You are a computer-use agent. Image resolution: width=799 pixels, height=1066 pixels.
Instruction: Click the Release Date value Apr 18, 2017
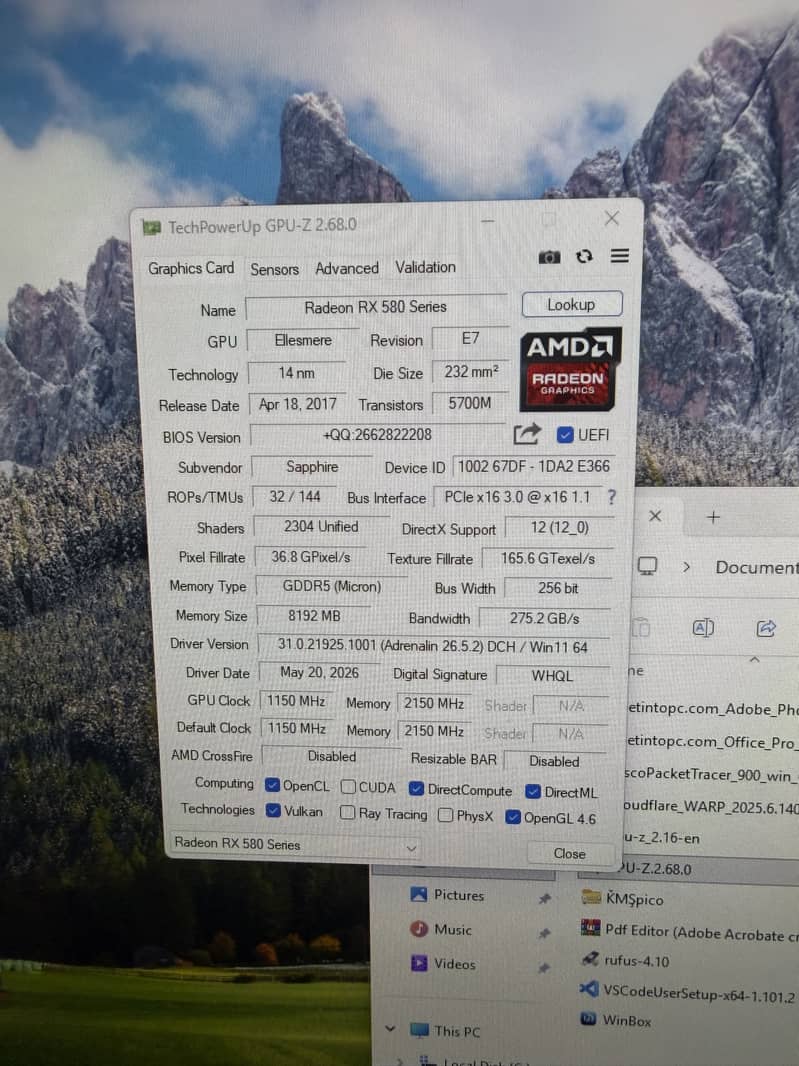(x=297, y=405)
